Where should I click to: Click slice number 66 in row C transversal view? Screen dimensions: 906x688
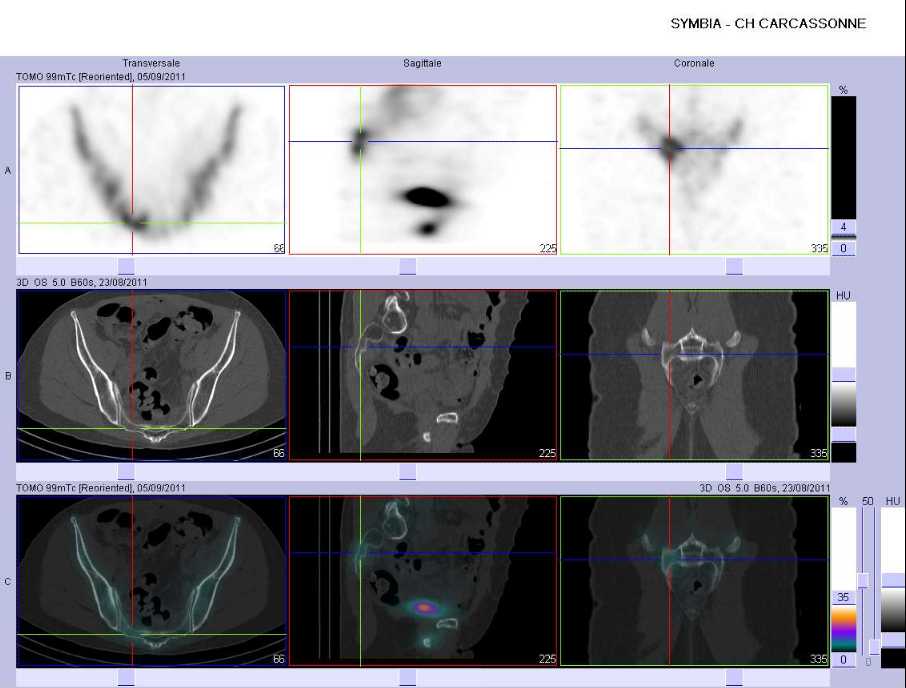click(279, 659)
